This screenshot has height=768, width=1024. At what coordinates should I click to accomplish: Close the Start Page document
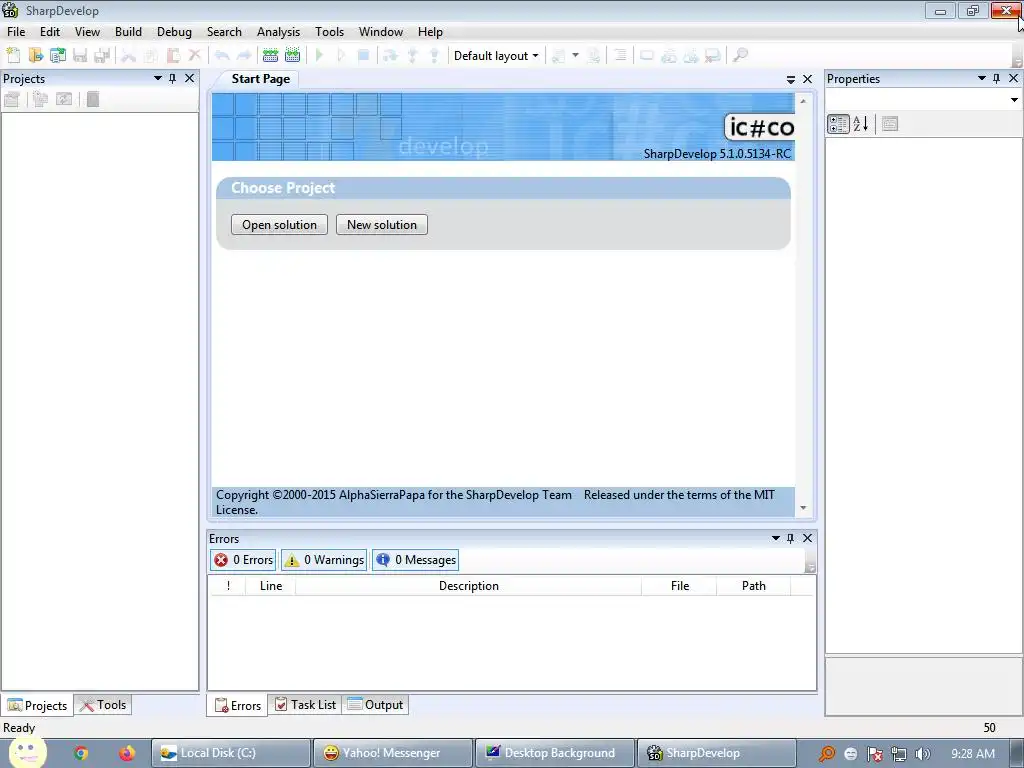click(808, 79)
